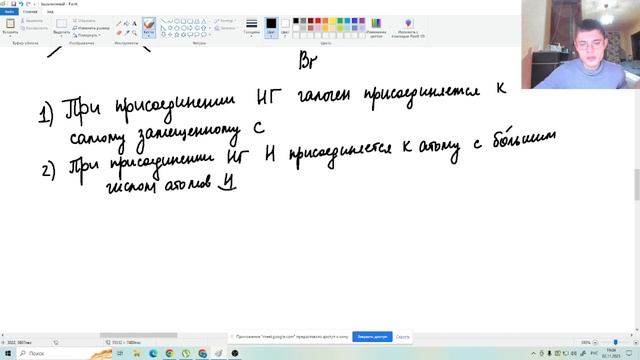Screen dimensions: 640x360
Task: Pick the red swatch in palette
Action: click(x=318, y=21)
